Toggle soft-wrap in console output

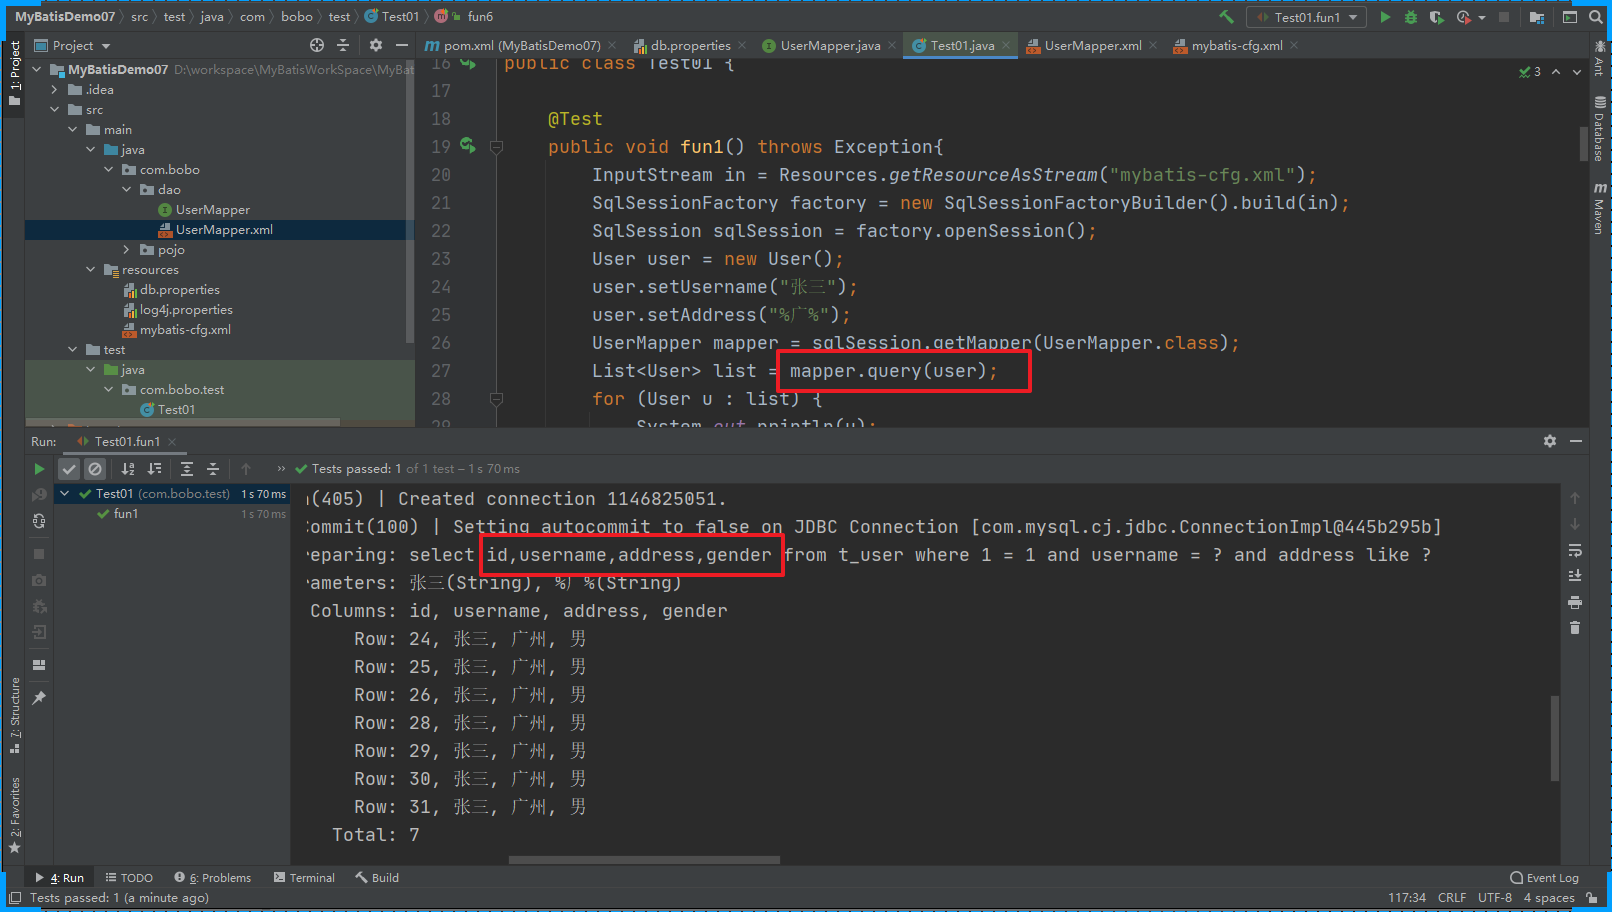pos(1575,550)
